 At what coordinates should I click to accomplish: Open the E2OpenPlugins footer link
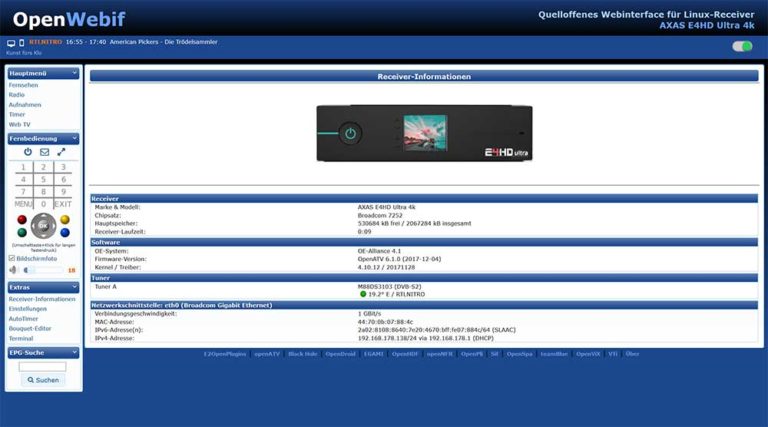tap(225, 354)
